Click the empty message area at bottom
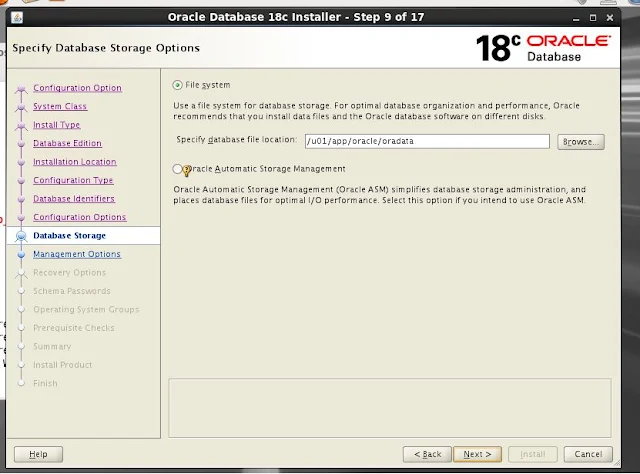640x474 pixels. click(x=390, y=408)
